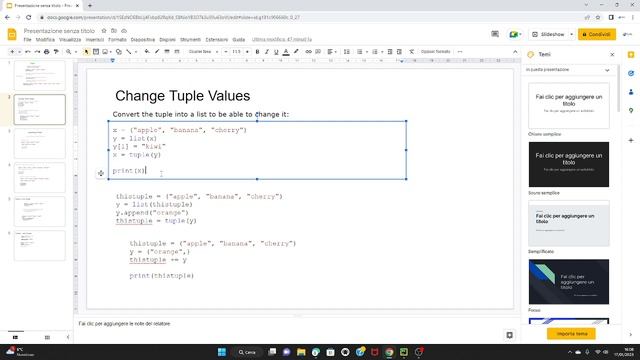
Task: Open numbered list options dropdown
Action: pos(382,52)
